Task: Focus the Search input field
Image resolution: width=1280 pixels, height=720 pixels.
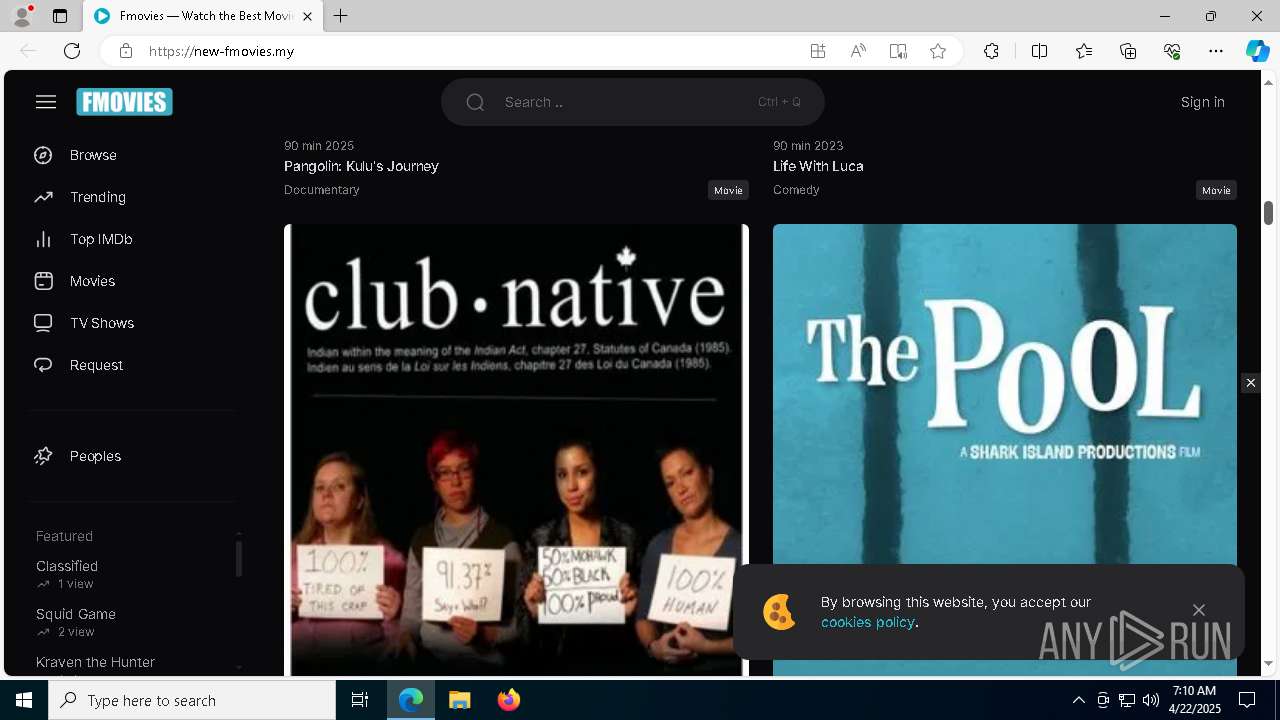Action: (x=633, y=102)
